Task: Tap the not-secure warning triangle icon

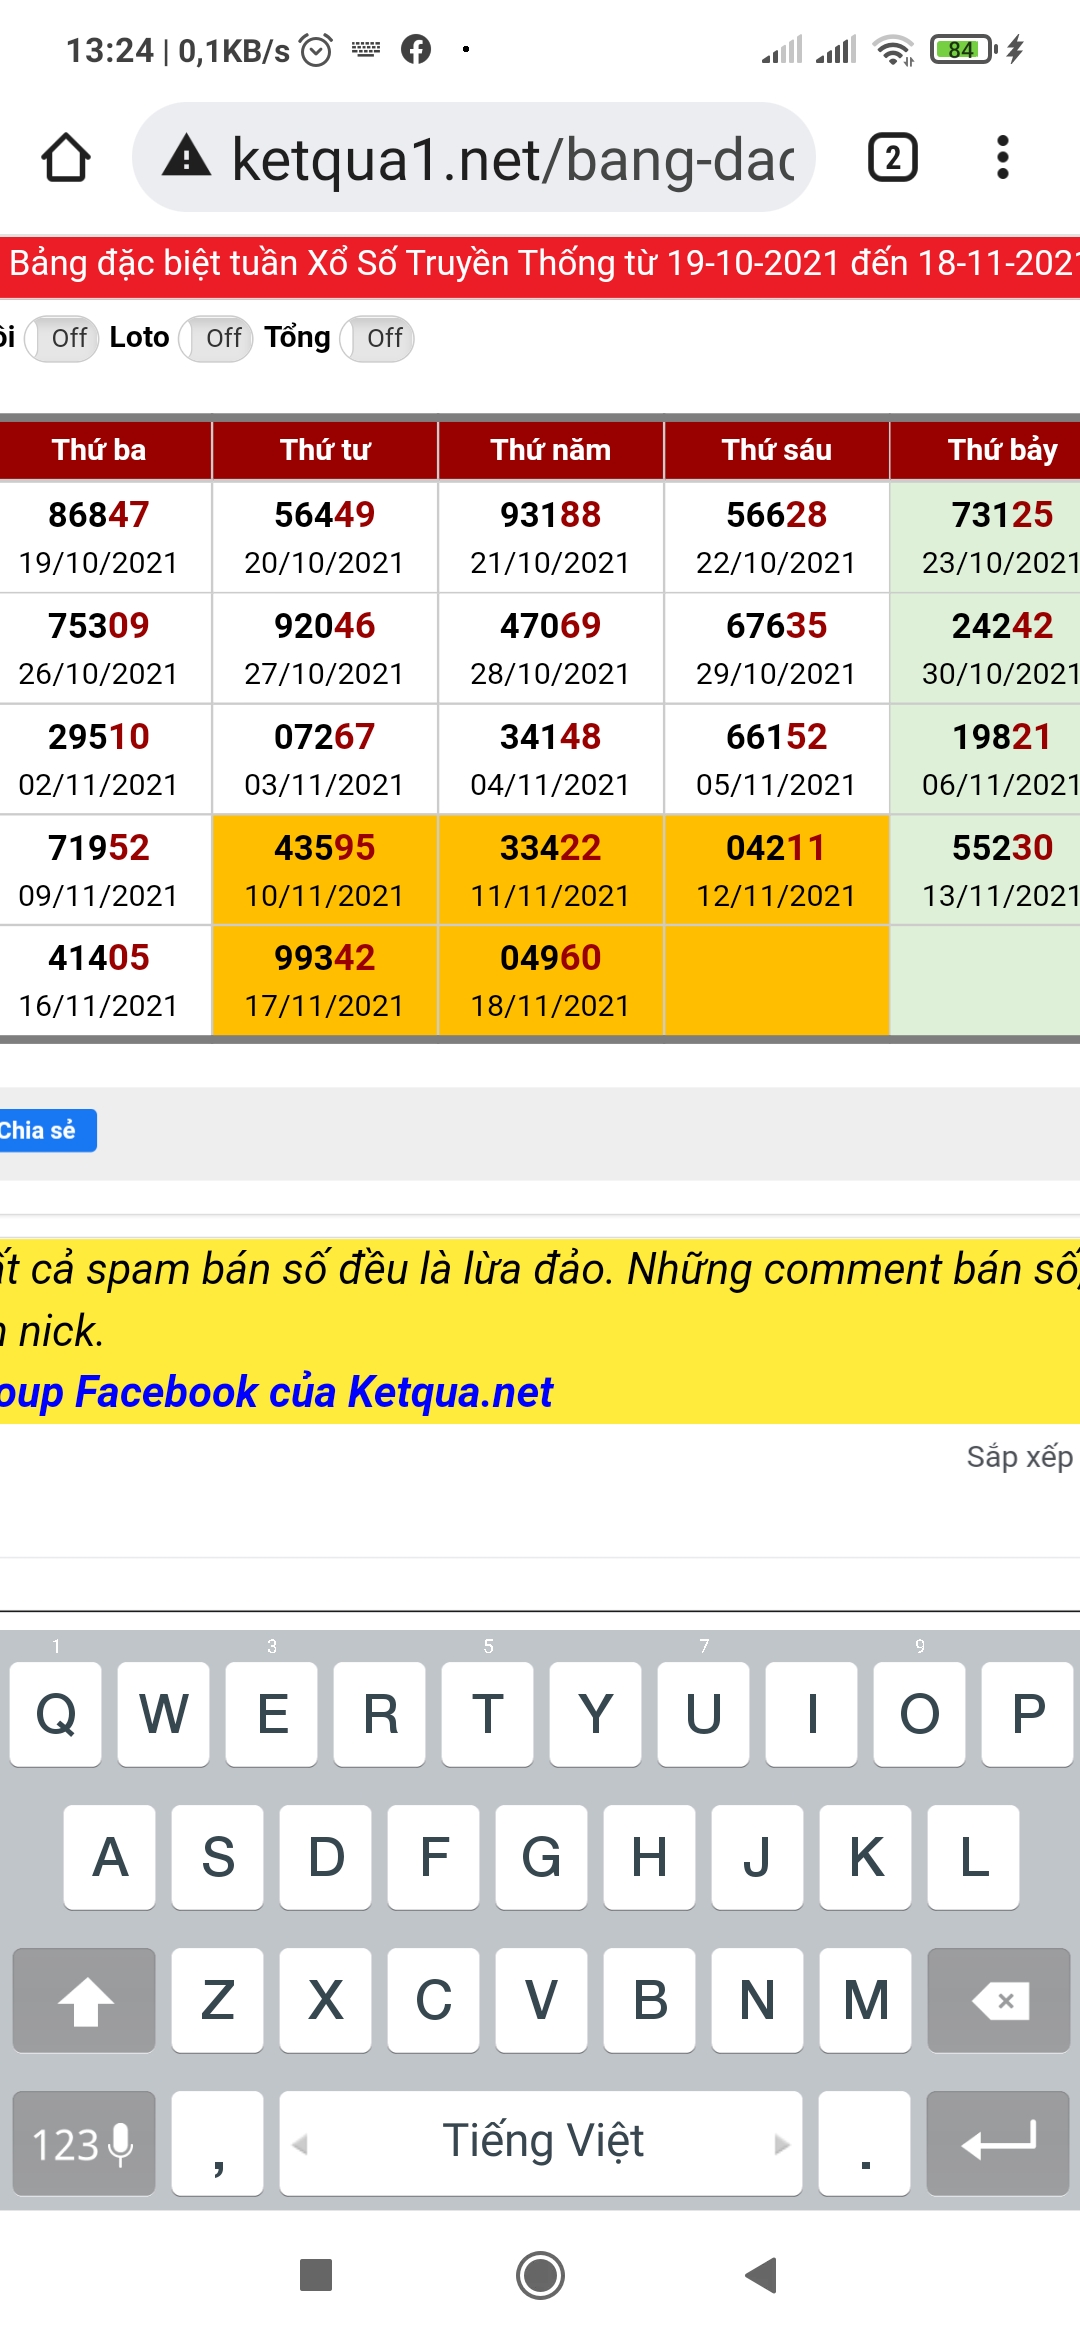Action: point(187,157)
